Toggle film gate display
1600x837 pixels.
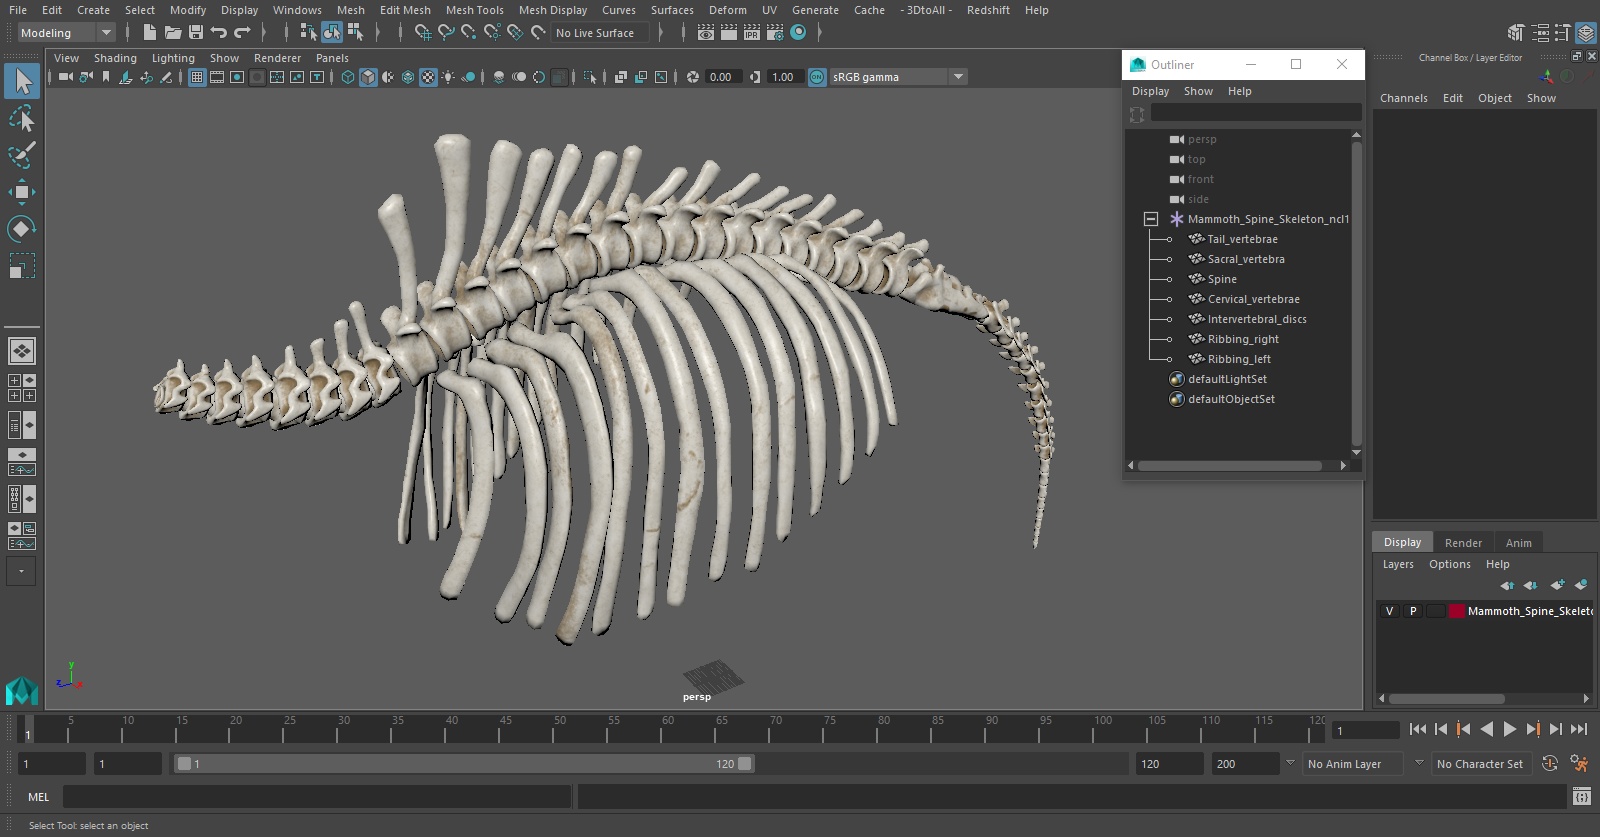coord(217,77)
